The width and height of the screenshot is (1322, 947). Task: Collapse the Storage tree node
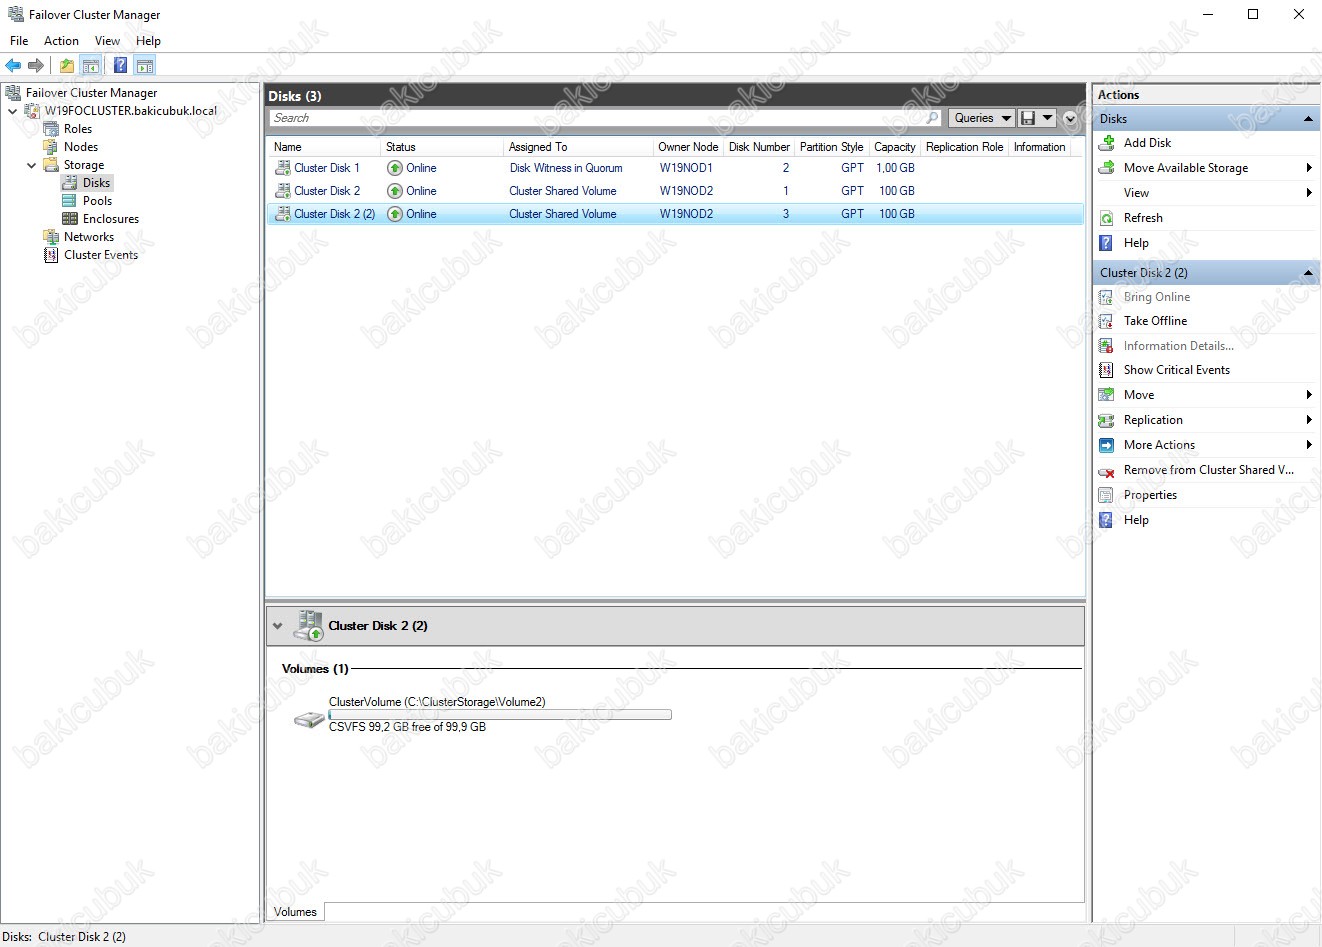[32, 165]
